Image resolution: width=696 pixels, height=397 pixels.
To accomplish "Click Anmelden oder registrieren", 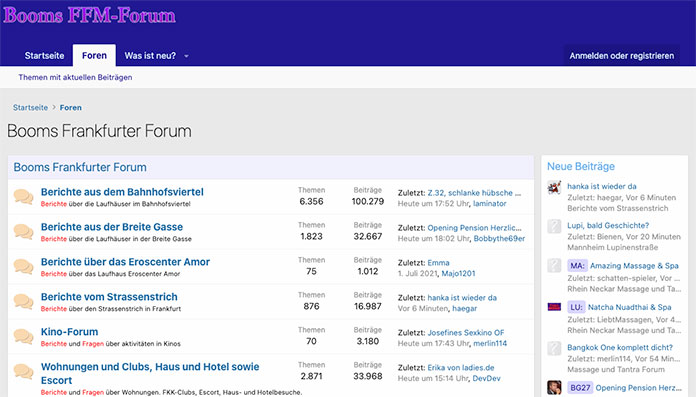I will tap(621, 56).
